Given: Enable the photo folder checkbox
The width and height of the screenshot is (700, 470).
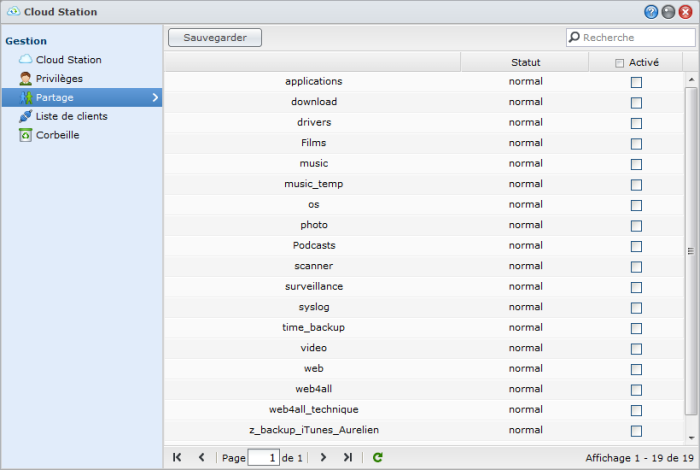Looking at the screenshot, I should tap(636, 226).
